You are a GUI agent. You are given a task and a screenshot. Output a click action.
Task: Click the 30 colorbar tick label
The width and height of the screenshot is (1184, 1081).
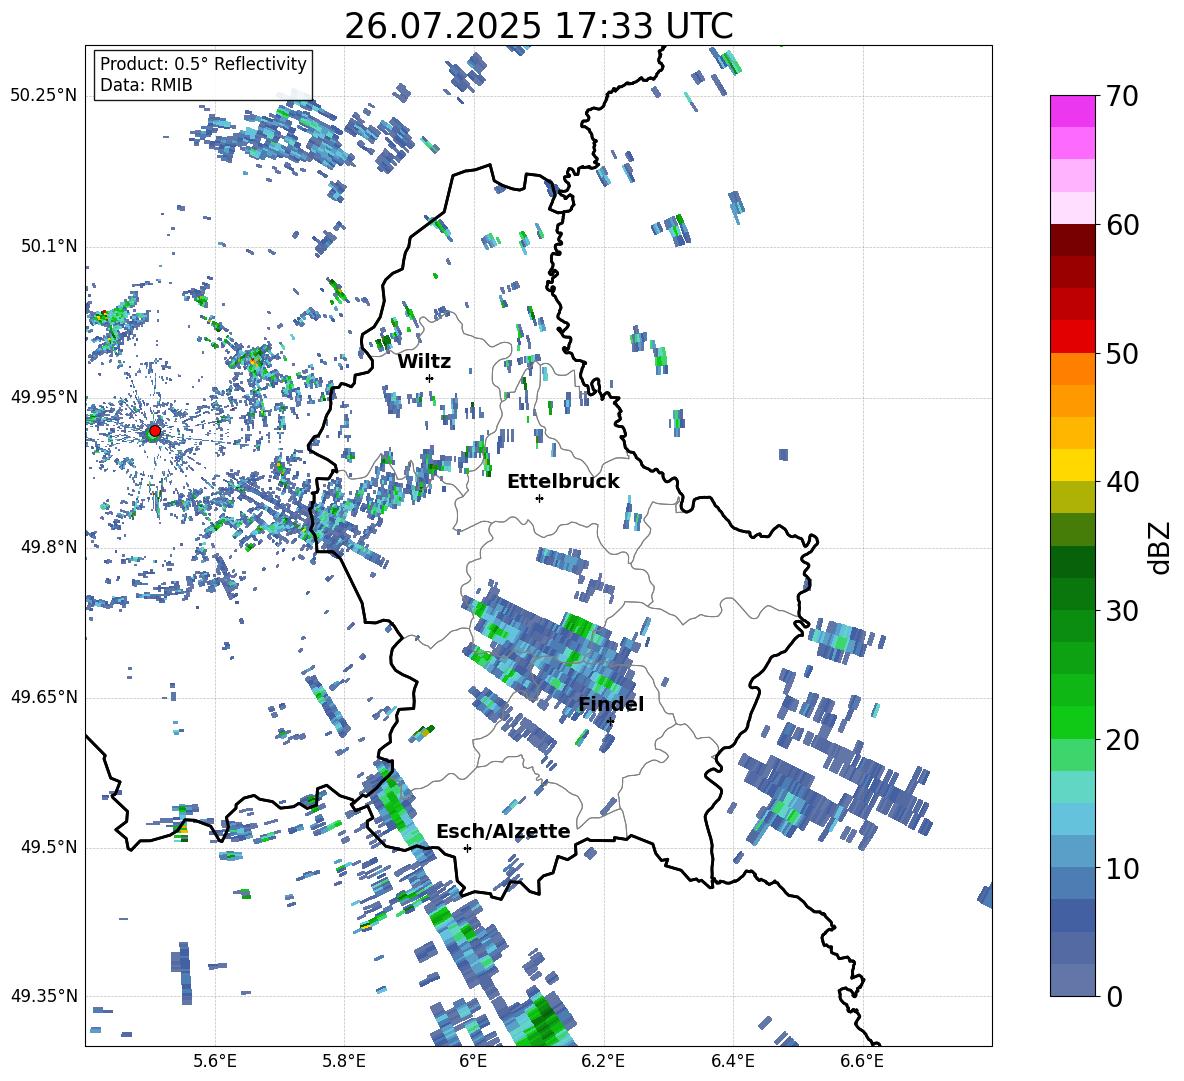[1121, 610]
